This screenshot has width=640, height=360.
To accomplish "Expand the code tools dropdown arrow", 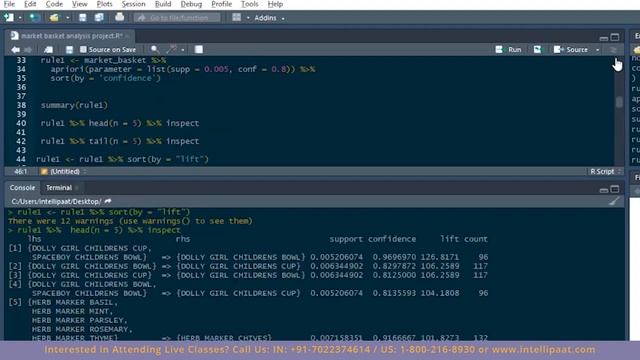I will click(x=183, y=50).
